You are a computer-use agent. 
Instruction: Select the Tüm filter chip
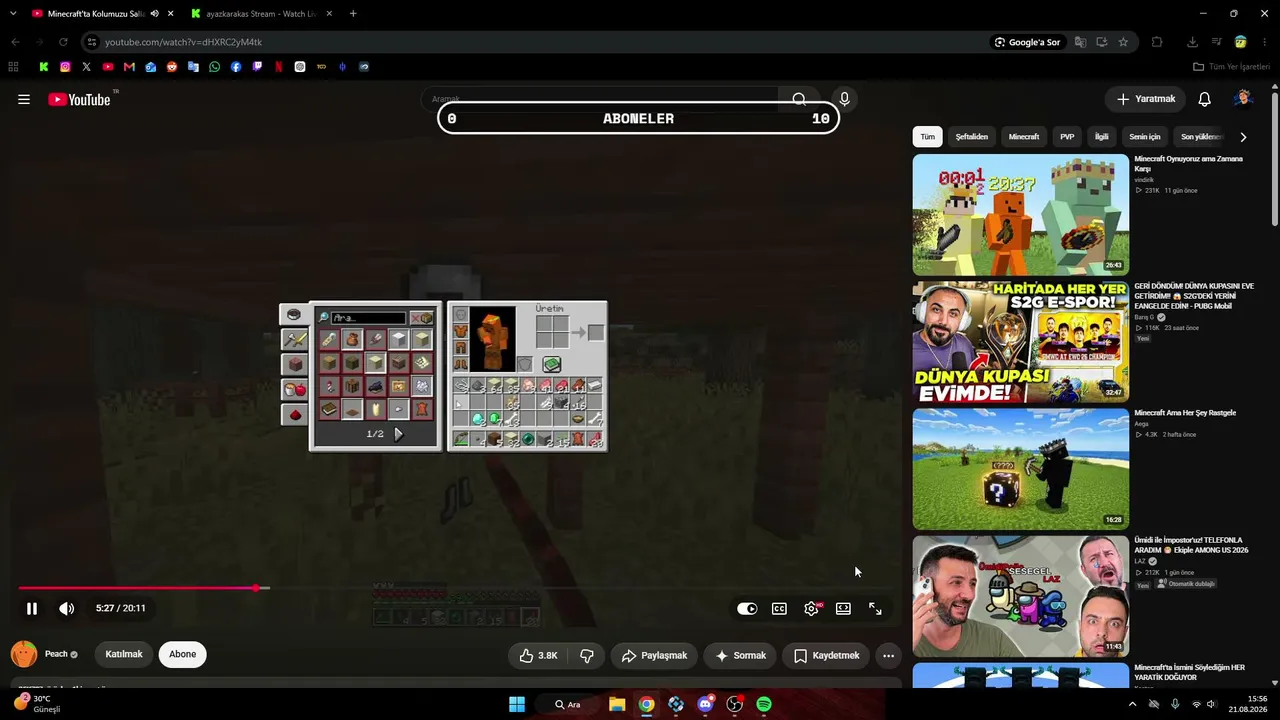(x=928, y=137)
